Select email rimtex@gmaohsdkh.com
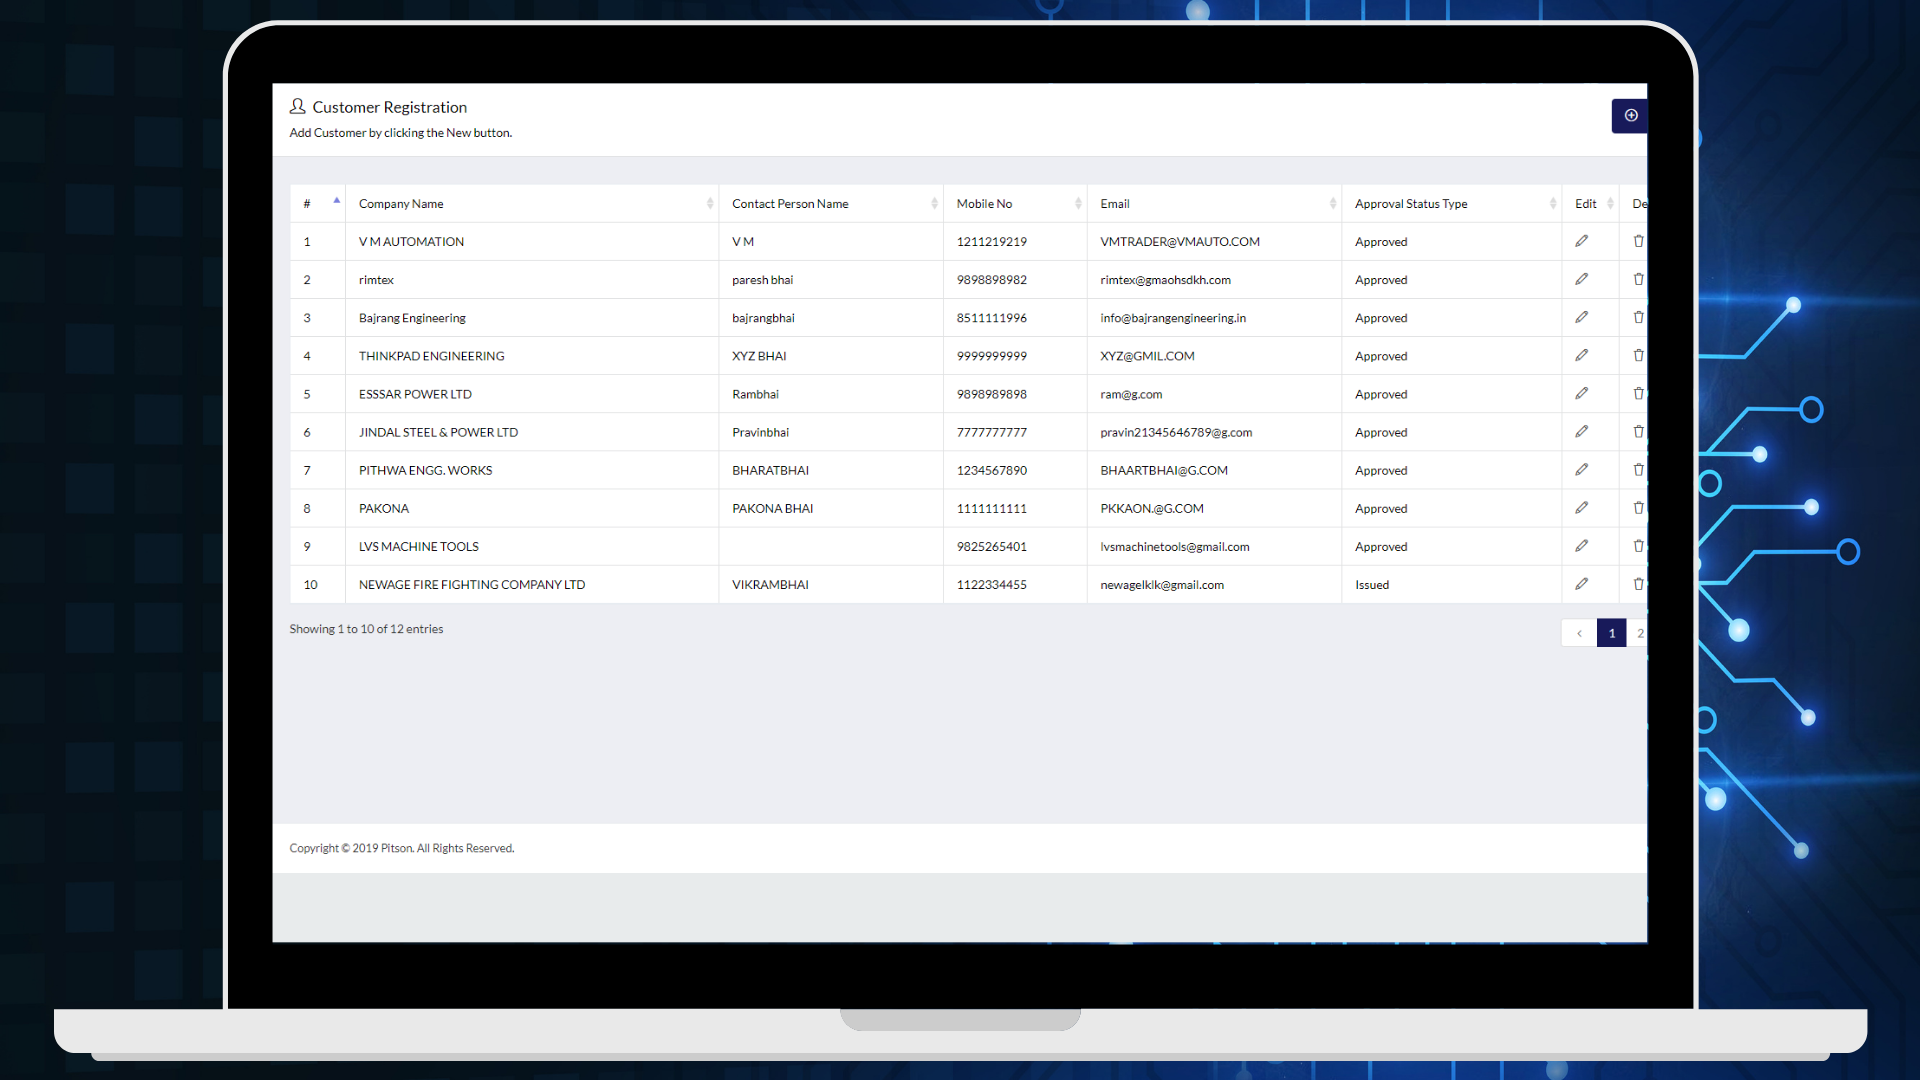 (1165, 280)
